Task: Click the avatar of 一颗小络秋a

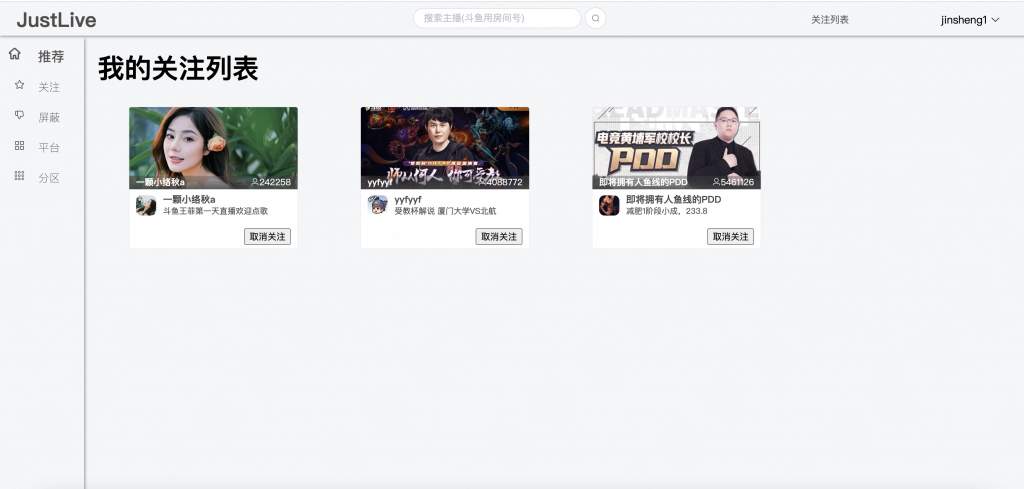Action: (x=146, y=205)
